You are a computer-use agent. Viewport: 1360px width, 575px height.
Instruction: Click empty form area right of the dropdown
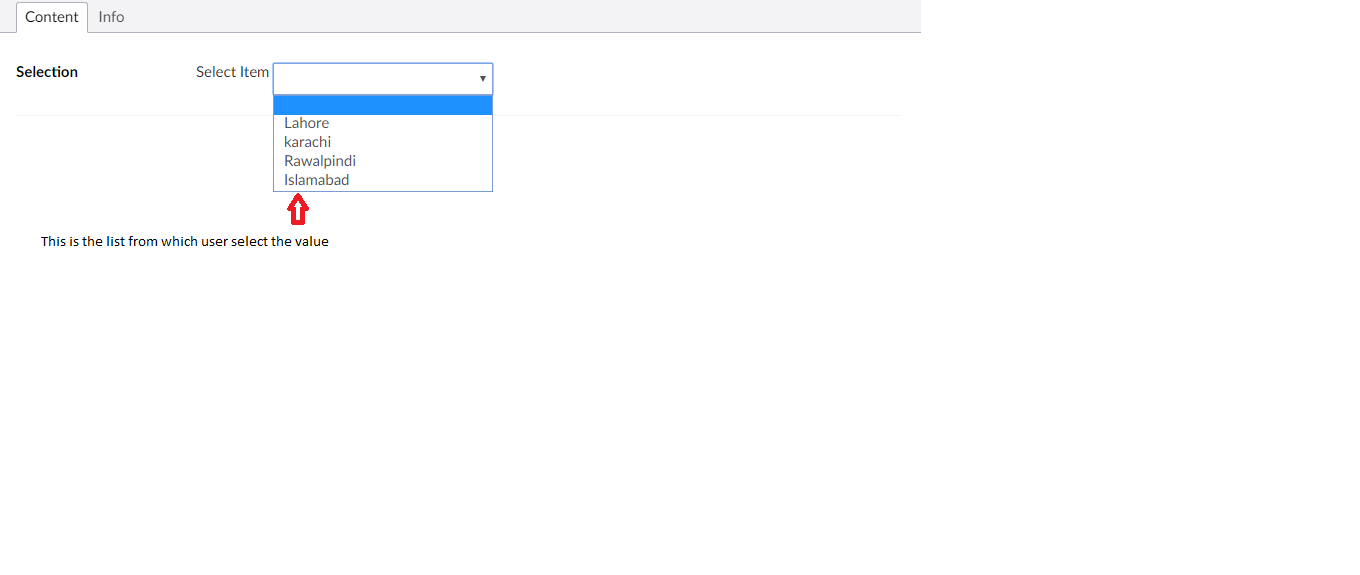(700, 78)
